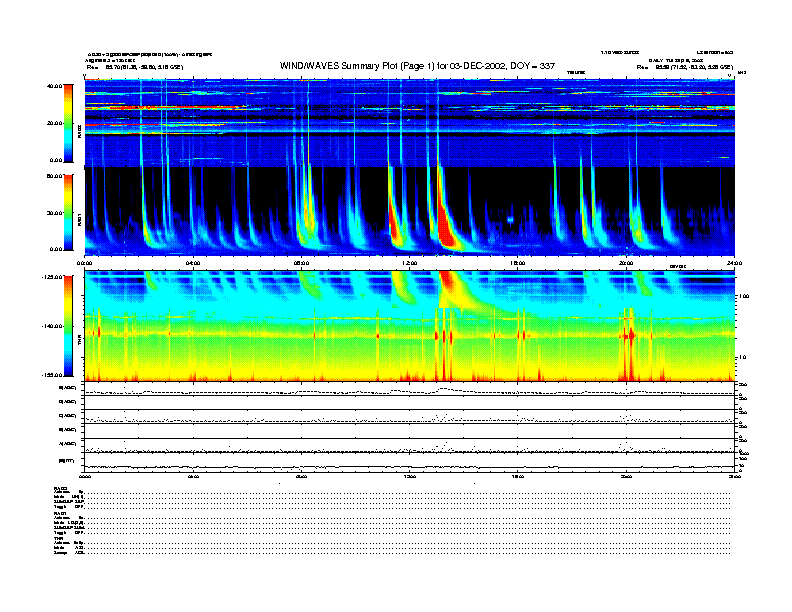Screen dimensions: 792x612
Task: Click the RAD2 status heading in bottom table
Action: pos(60,487)
